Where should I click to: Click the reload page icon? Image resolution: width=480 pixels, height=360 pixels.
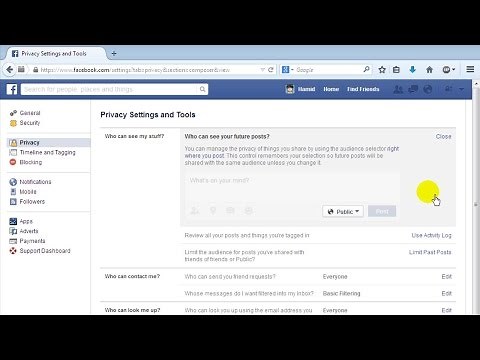[x=271, y=69]
